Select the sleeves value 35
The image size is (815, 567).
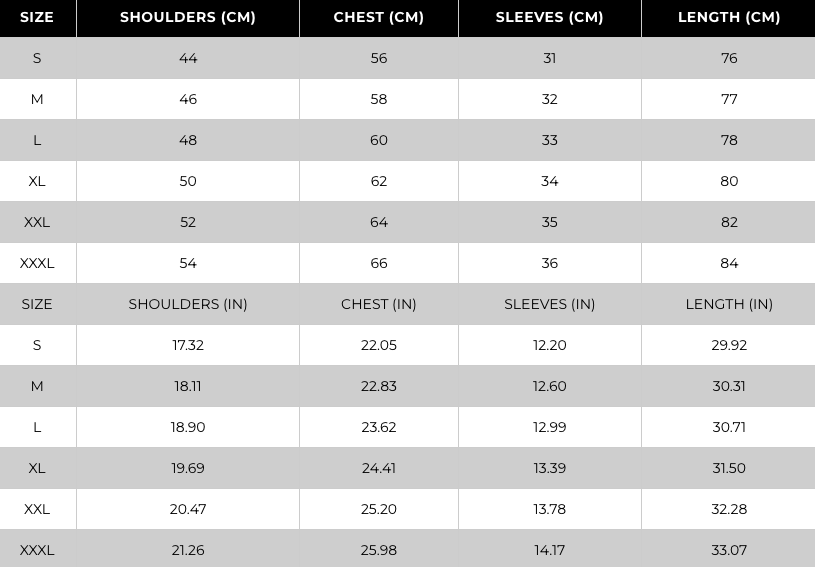pyautogui.click(x=549, y=222)
